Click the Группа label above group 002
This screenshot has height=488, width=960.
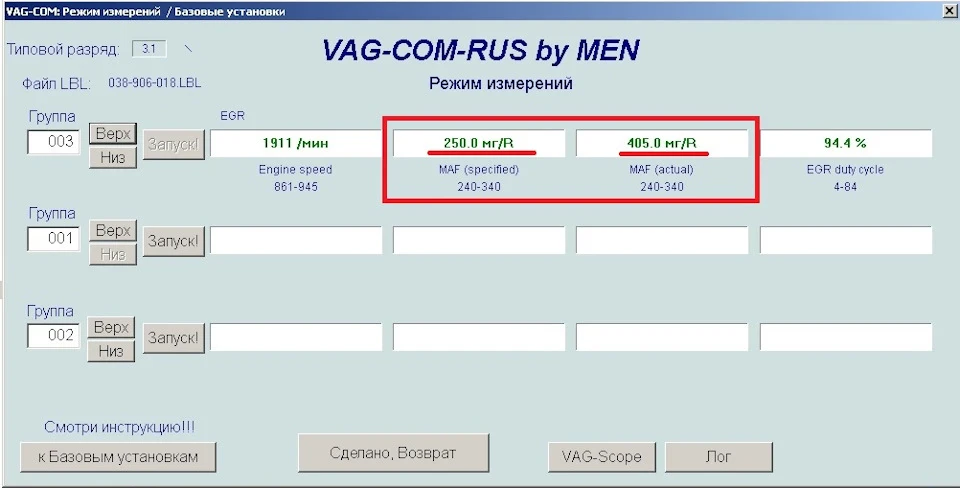pyautogui.click(x=50, y=311)
